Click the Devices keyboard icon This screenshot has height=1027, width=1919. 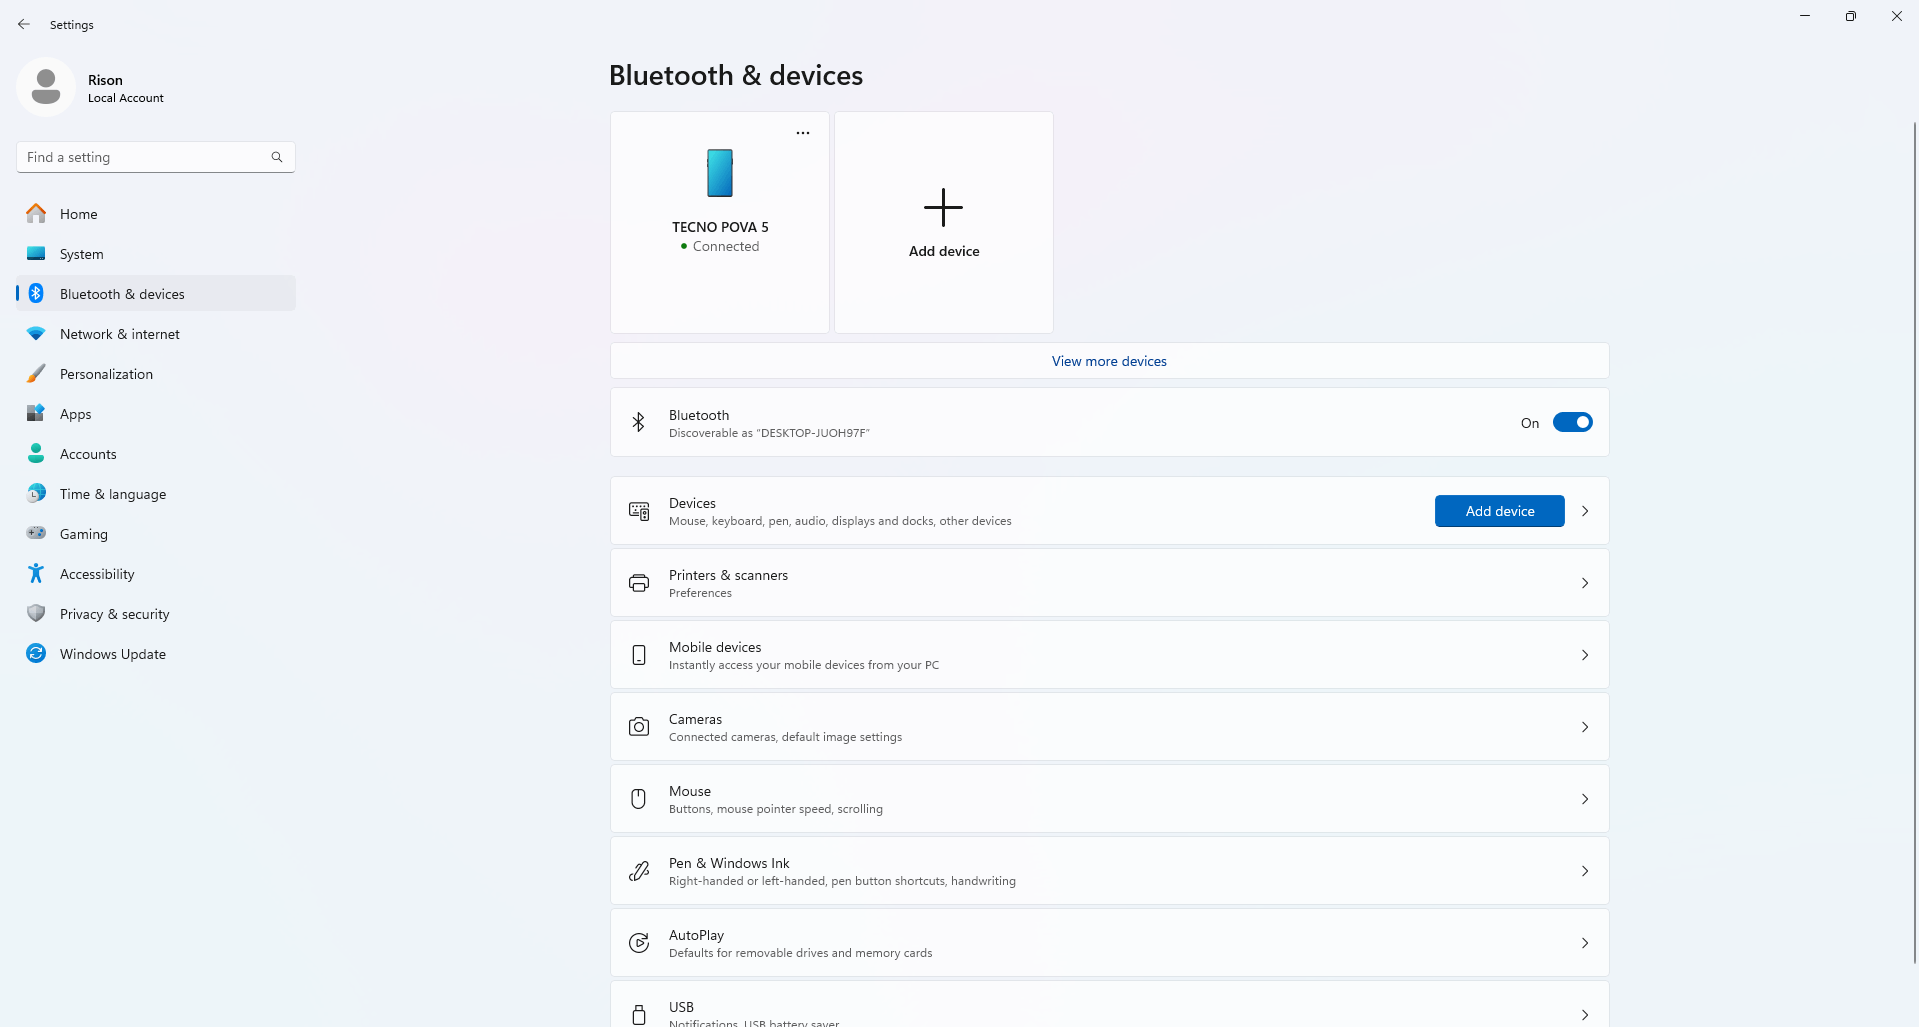pos(639,511)
